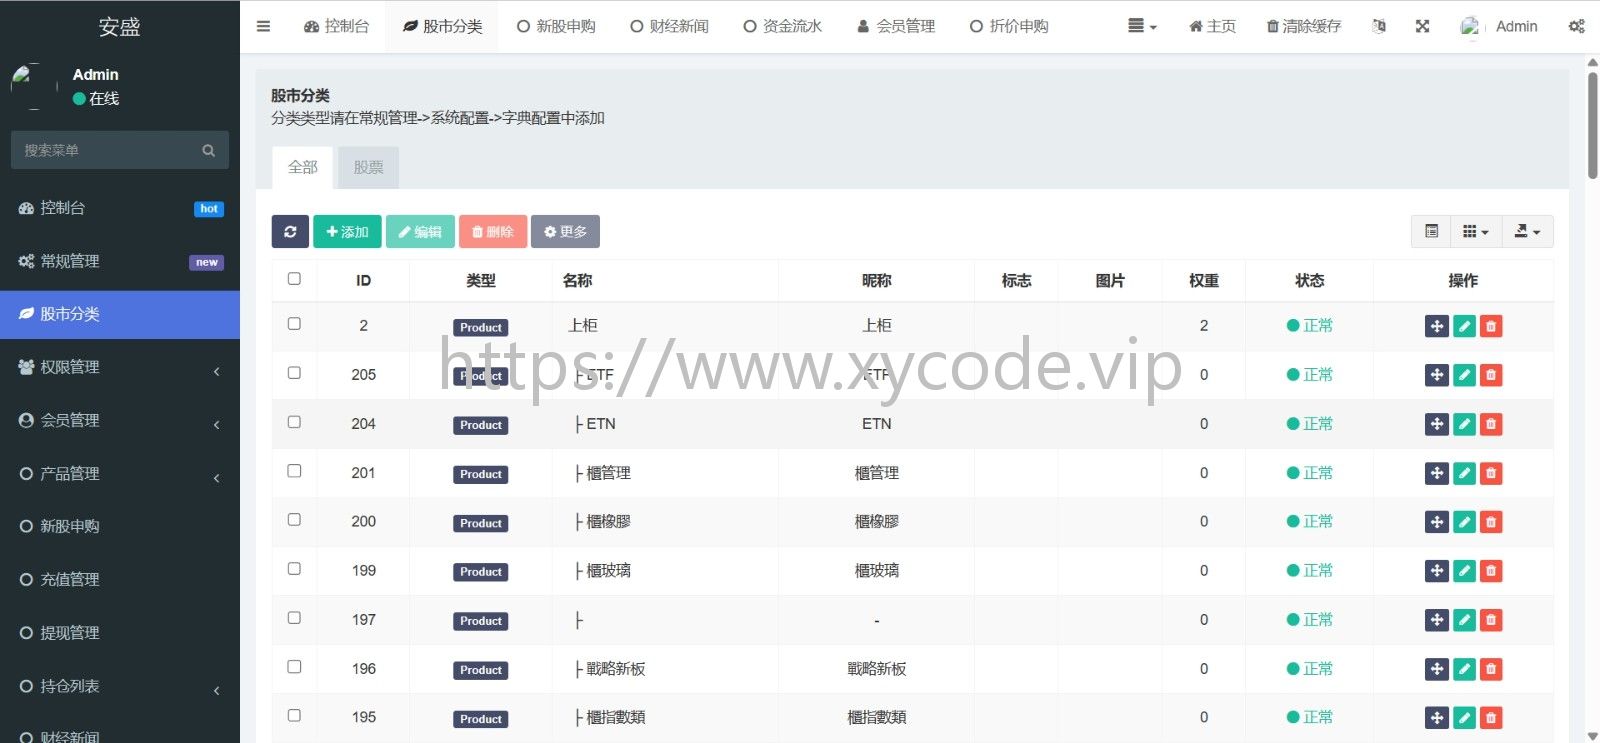Open the export data dropdown

click(x=1527, y=231)
